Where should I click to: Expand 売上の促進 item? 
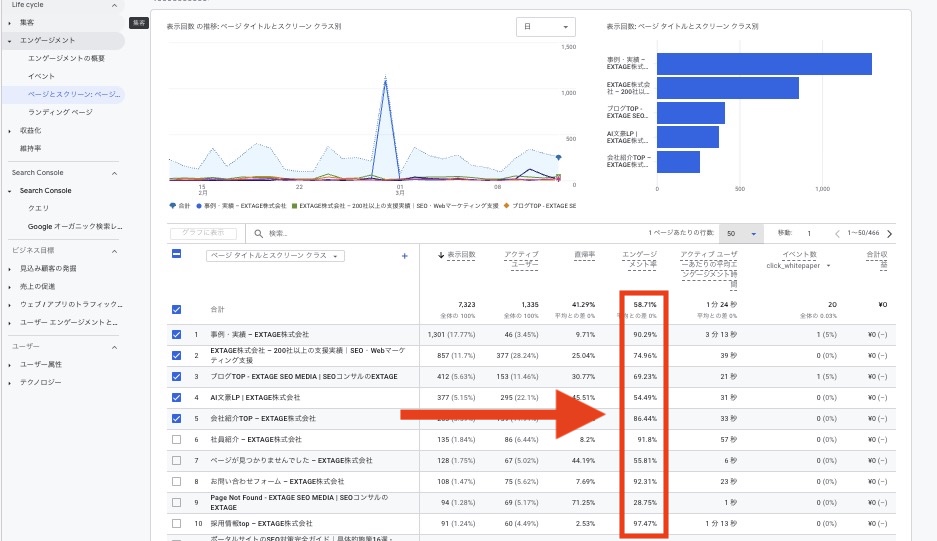pyautogui.click(x=10, y=287)
